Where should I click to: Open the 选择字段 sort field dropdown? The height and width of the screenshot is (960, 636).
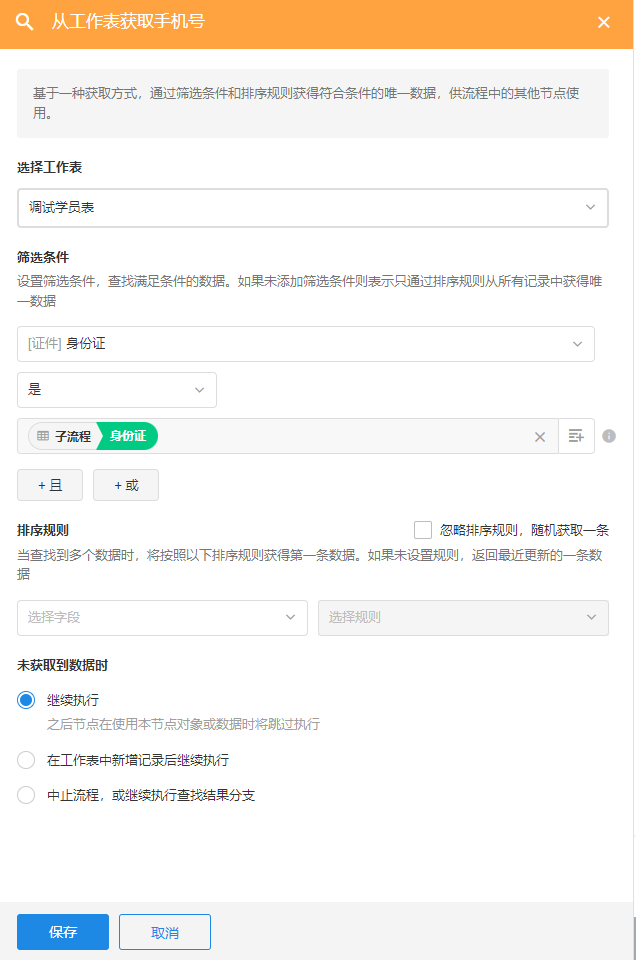tap(162, 618)
